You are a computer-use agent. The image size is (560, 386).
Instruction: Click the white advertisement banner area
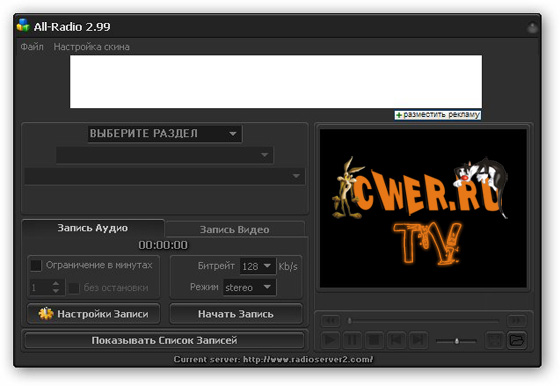[276, 81]
